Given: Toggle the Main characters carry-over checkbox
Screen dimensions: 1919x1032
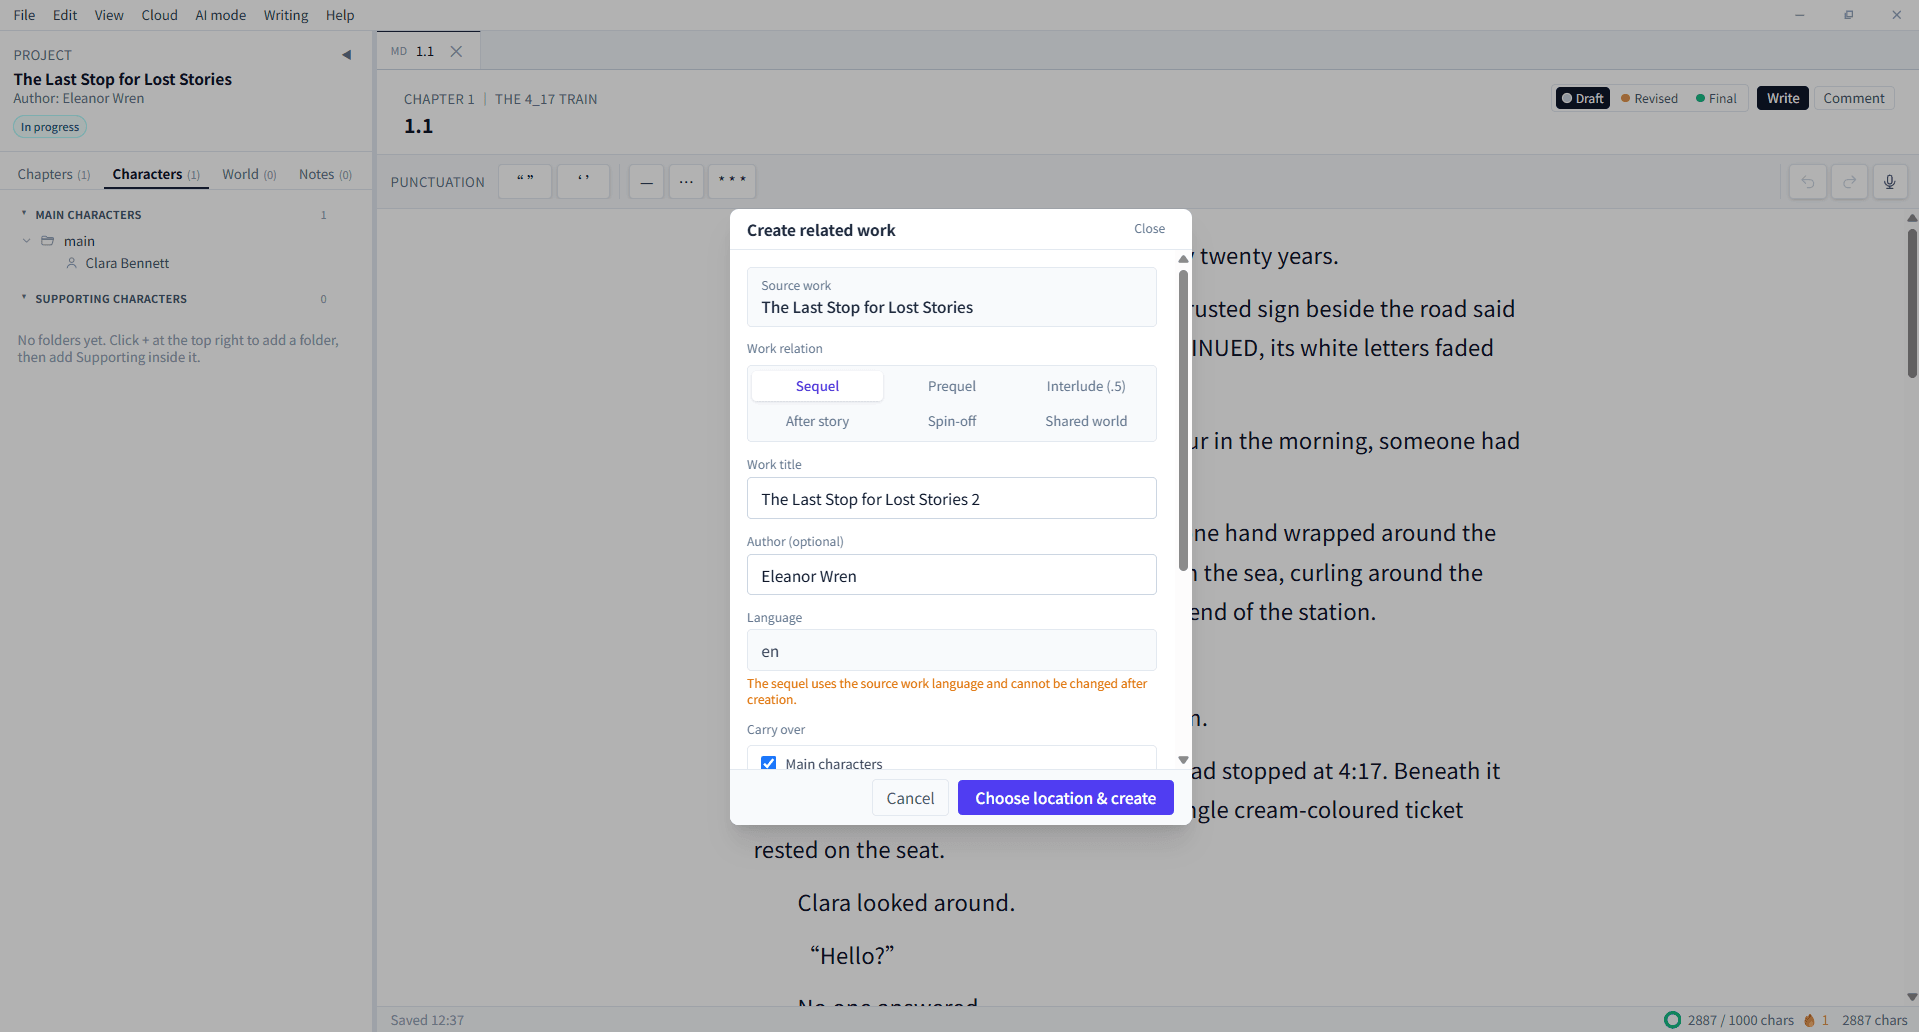Looking at the screenshot, I should coord(768,763).
